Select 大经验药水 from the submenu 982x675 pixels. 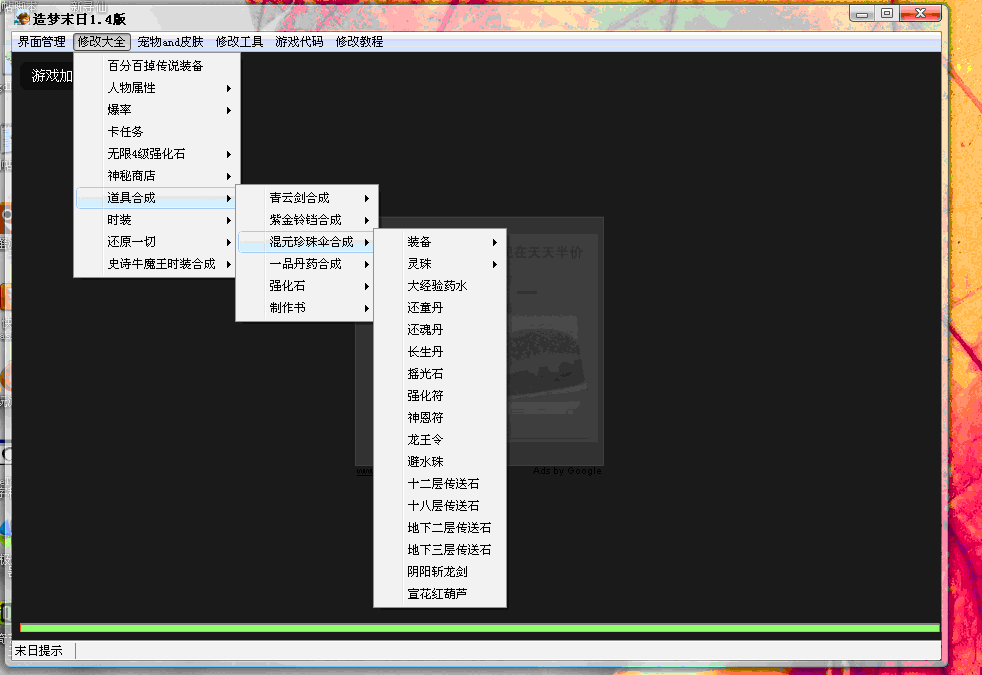pos(437,286)
